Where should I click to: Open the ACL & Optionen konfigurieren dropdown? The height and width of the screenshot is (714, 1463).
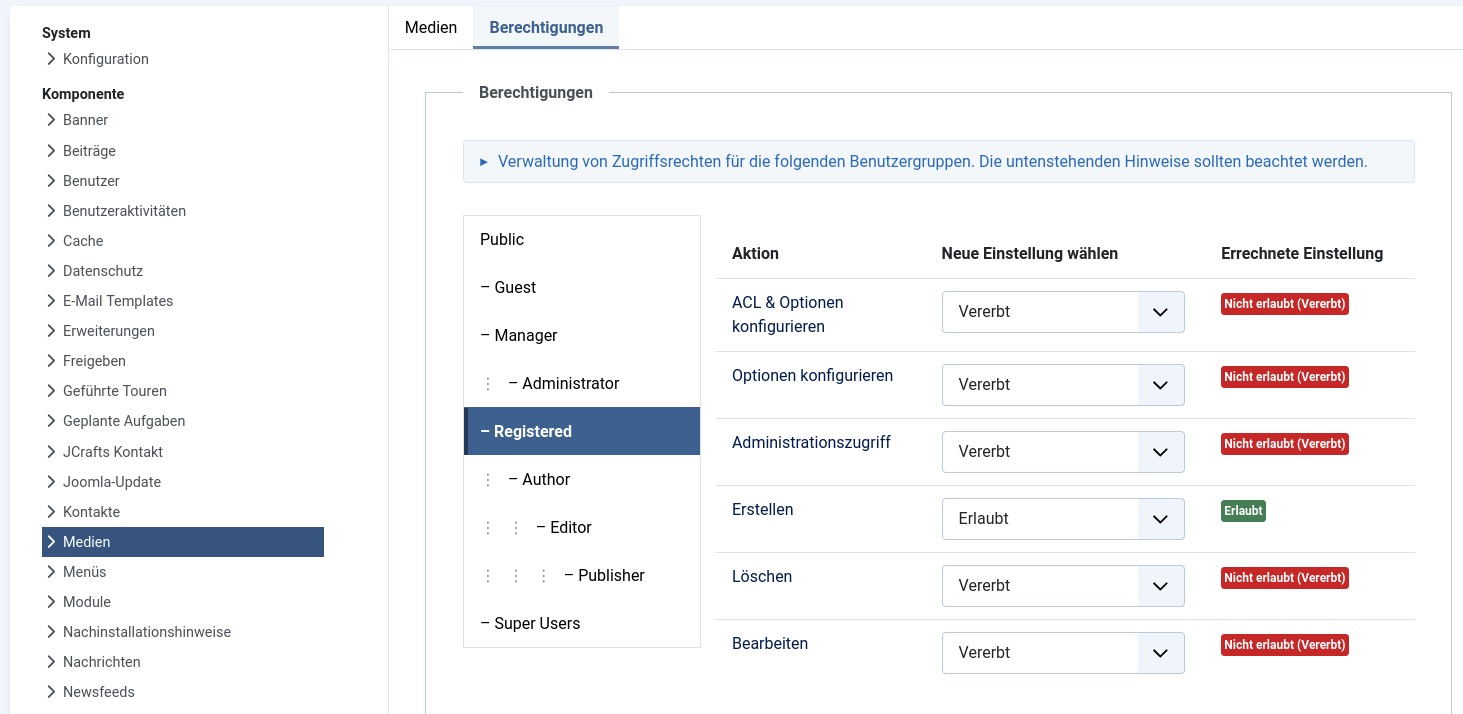[1062, 312]
